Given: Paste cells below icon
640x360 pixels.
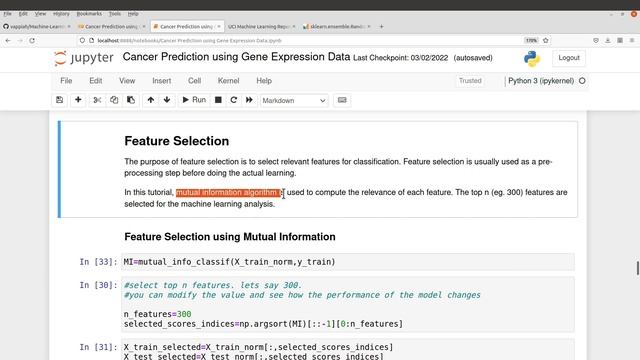Looking at the screenshot, I should coord(131,100).
